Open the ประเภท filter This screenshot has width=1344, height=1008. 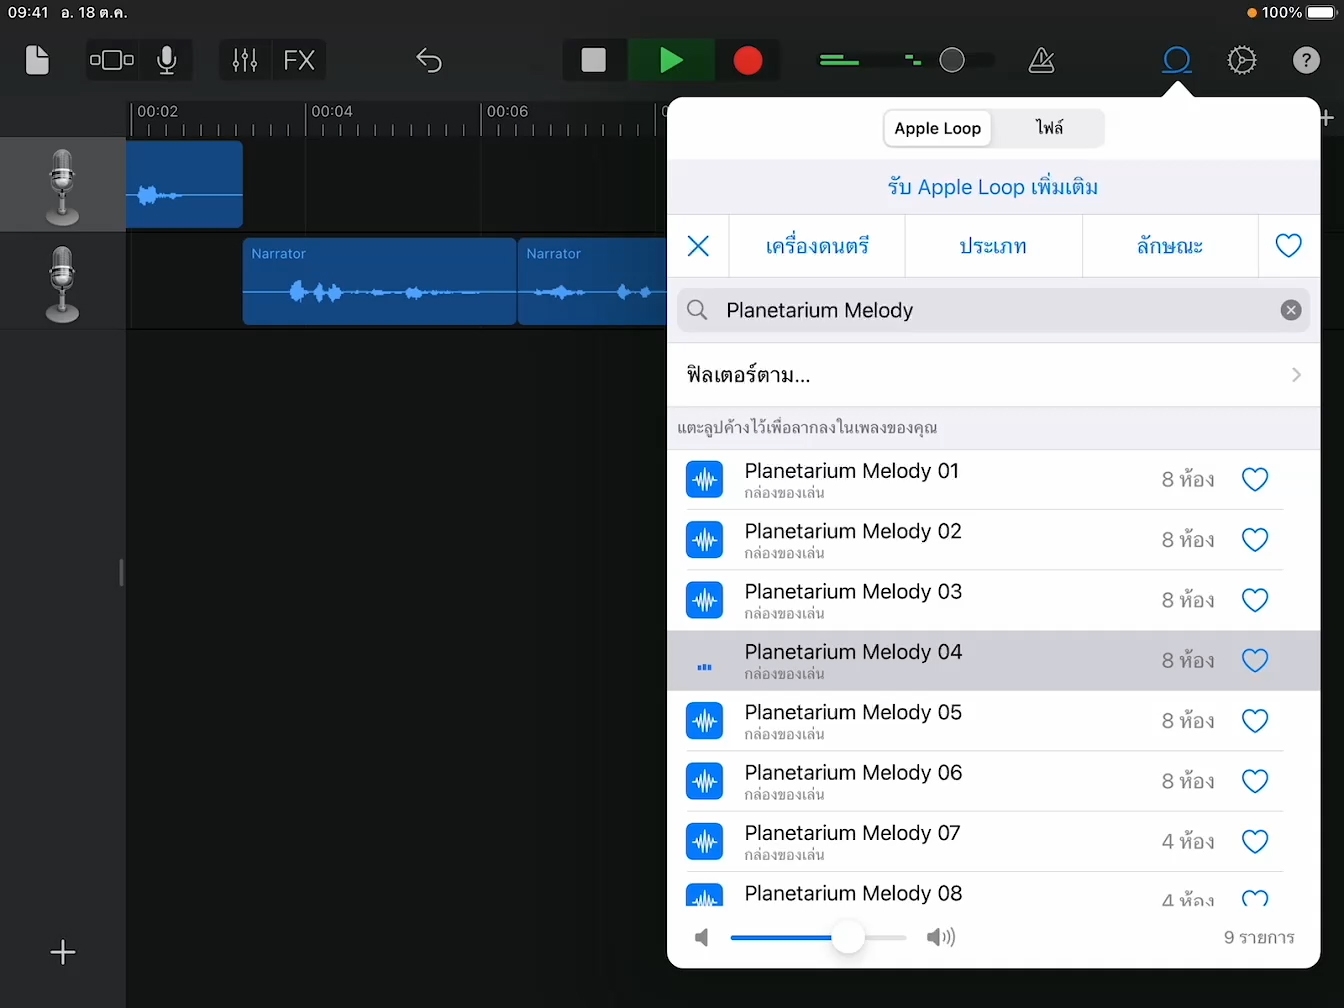tap(993, 246)
